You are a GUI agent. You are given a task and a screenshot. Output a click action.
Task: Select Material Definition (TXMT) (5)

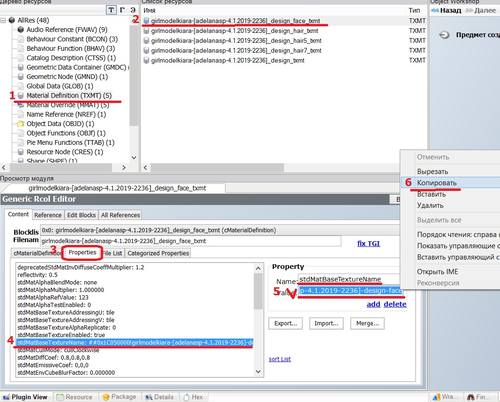click(x=69, y=95)
